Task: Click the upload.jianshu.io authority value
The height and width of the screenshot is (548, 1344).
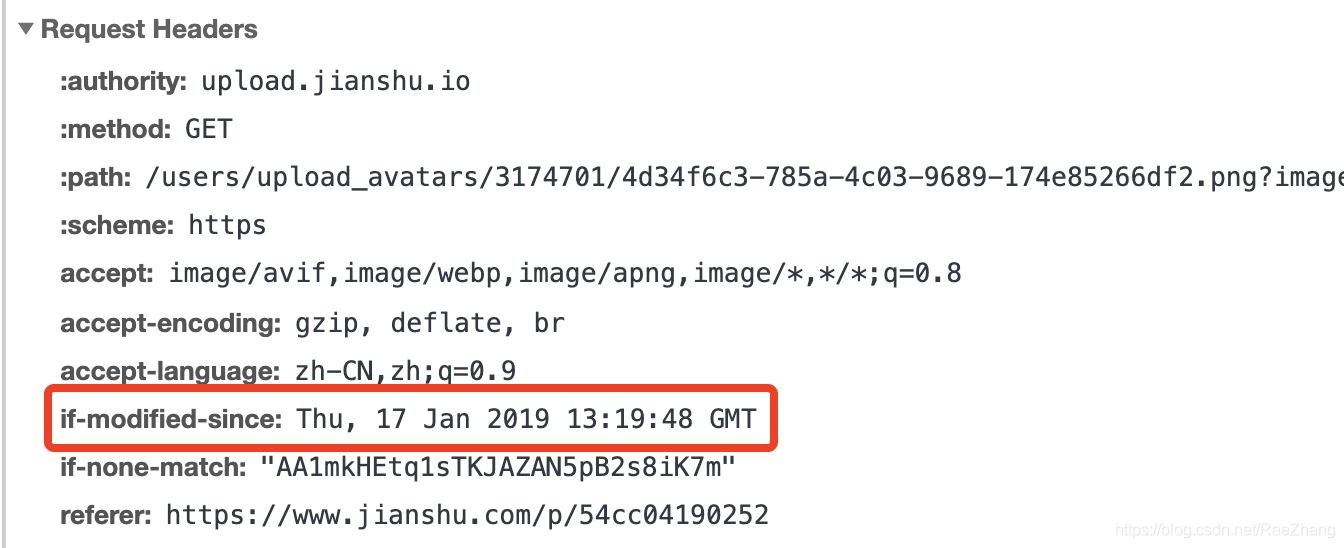Action: 336,82
